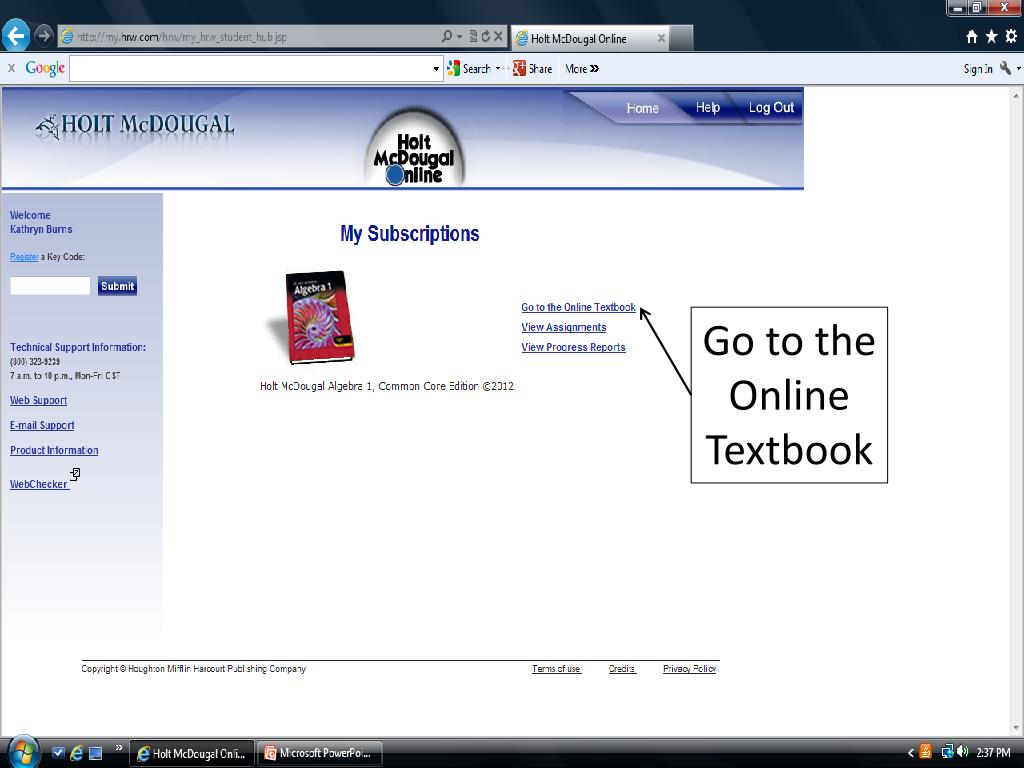Click the Google logo on the toolbar
Viewport: 1024px width, 768px height.
click(45, 69)
